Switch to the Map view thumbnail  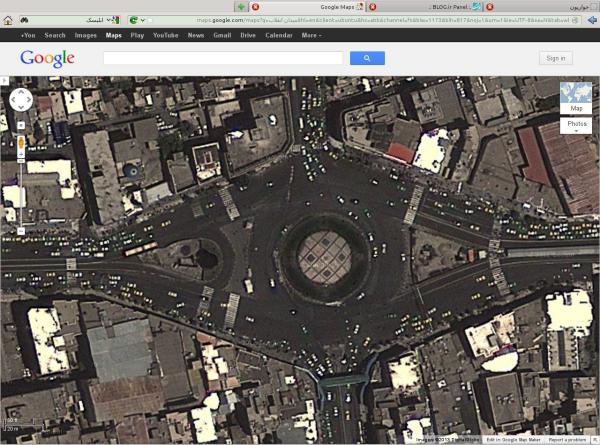(x=575, y=98)
